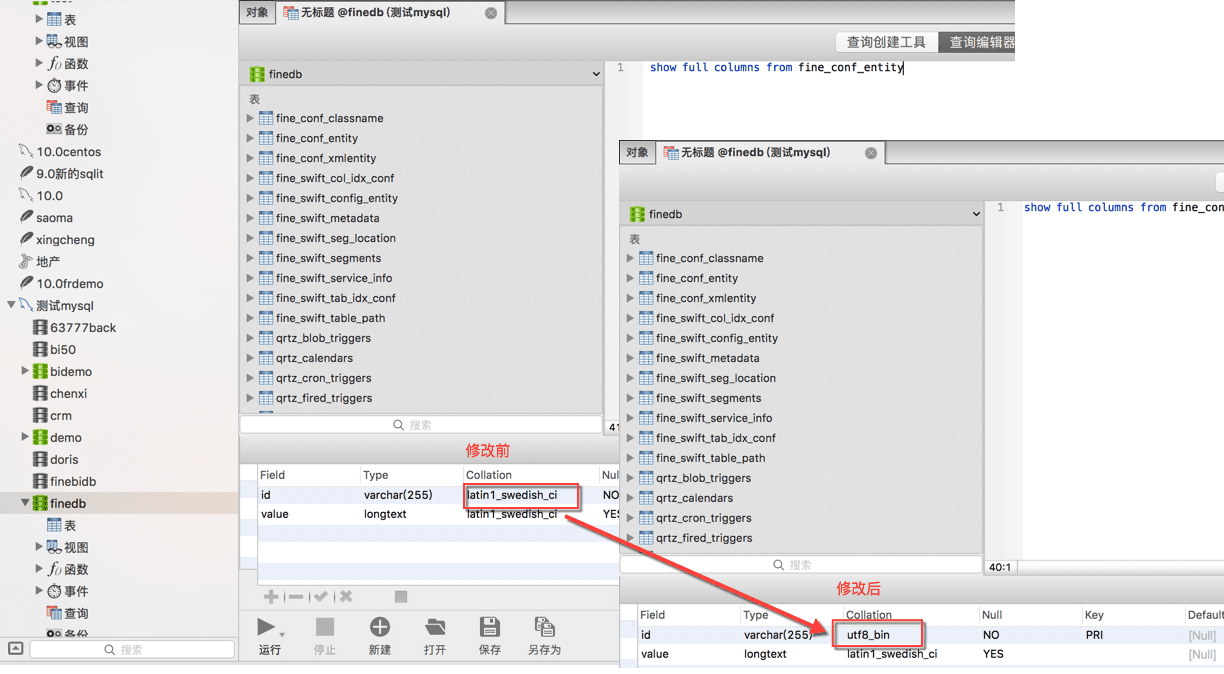The image size is (1224, 674).
Task: Add a record with the plus icon
Action: (271, 597)
